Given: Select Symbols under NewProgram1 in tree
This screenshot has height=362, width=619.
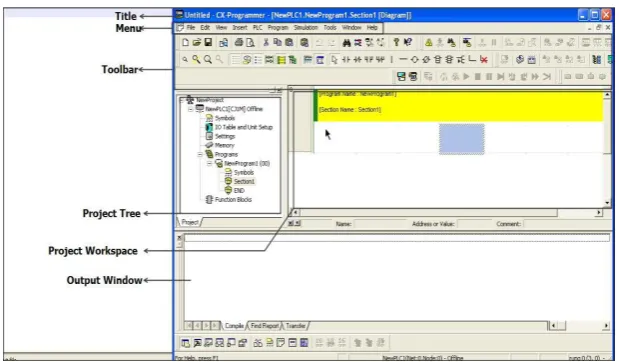Looking at the screenshot, I should click(244, 173).
